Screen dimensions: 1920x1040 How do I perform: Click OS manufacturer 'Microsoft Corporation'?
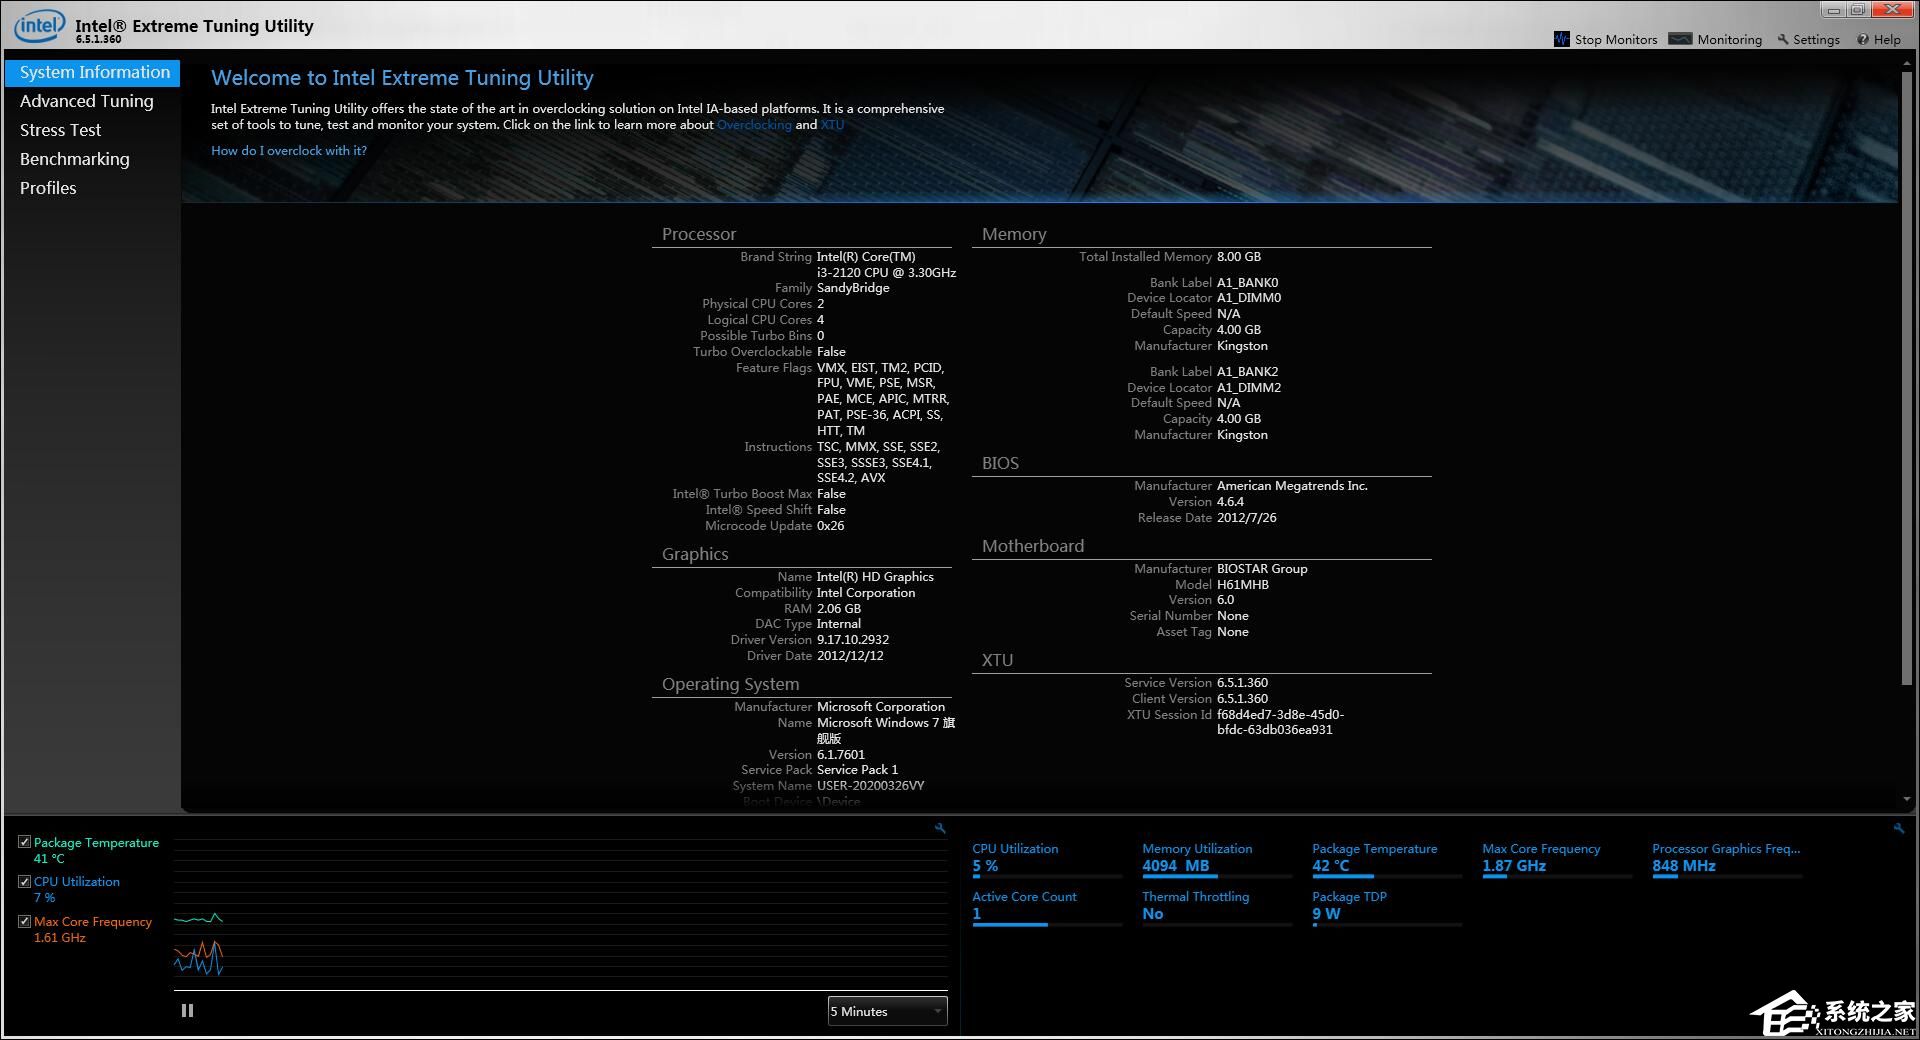click(880, 707)
